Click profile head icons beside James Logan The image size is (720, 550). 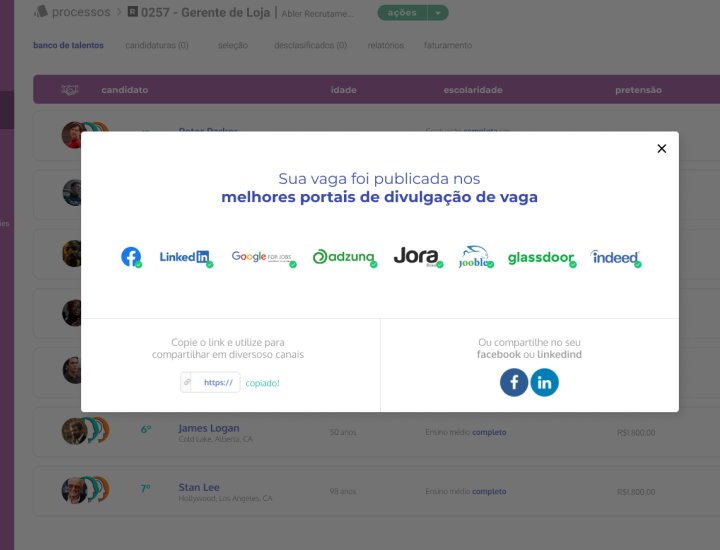pyautogui.click(x=98, y=430)
